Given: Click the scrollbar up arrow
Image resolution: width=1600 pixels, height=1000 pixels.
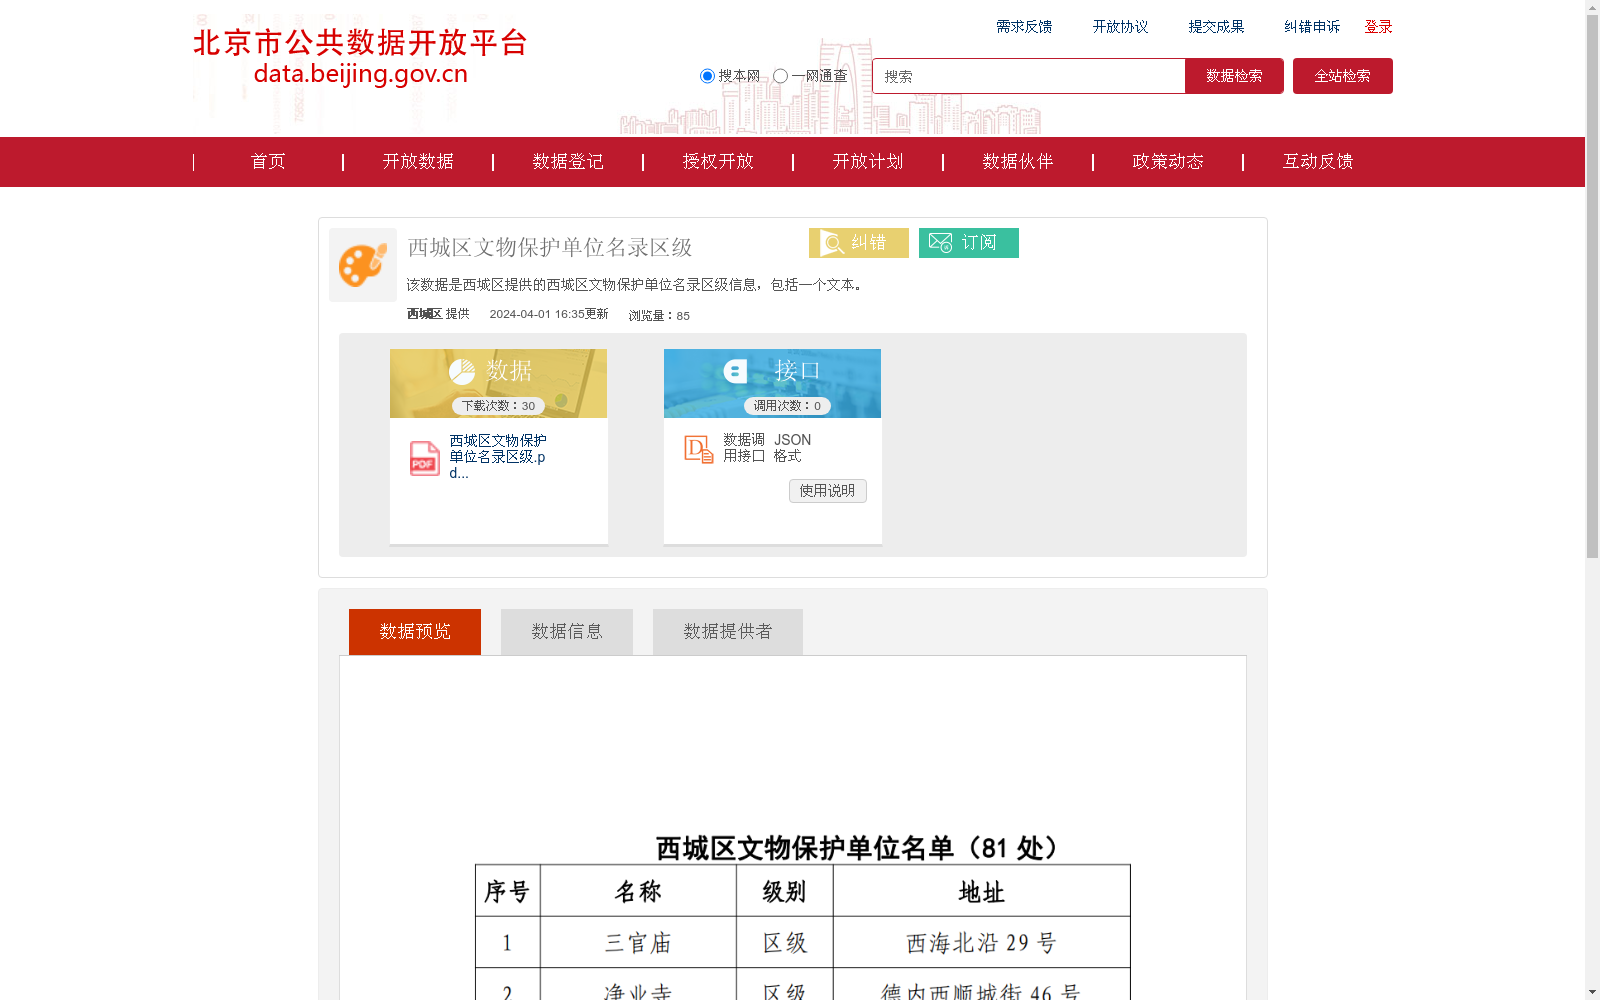Looking at the screenshot, I should click(1592, 7).
